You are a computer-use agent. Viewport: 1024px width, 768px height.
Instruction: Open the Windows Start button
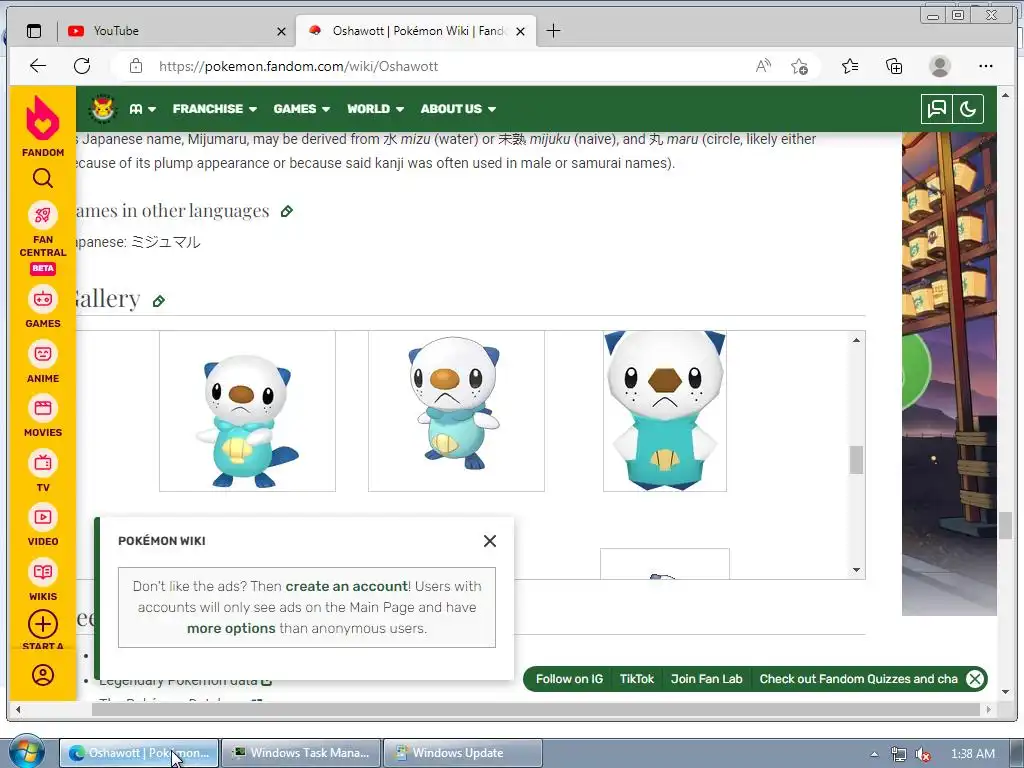(x=26, y=752)
